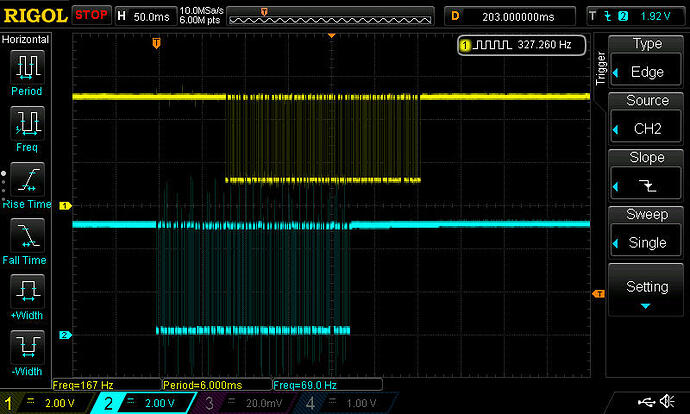690x414 pixels.
Task: Click the measurement menu page indicator dots
Action: tap(4, 187)
